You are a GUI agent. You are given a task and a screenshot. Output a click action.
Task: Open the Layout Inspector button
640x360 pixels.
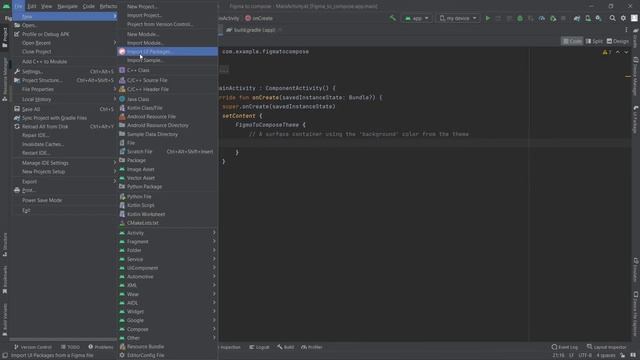pyautogui.click(x=607, y=347)
